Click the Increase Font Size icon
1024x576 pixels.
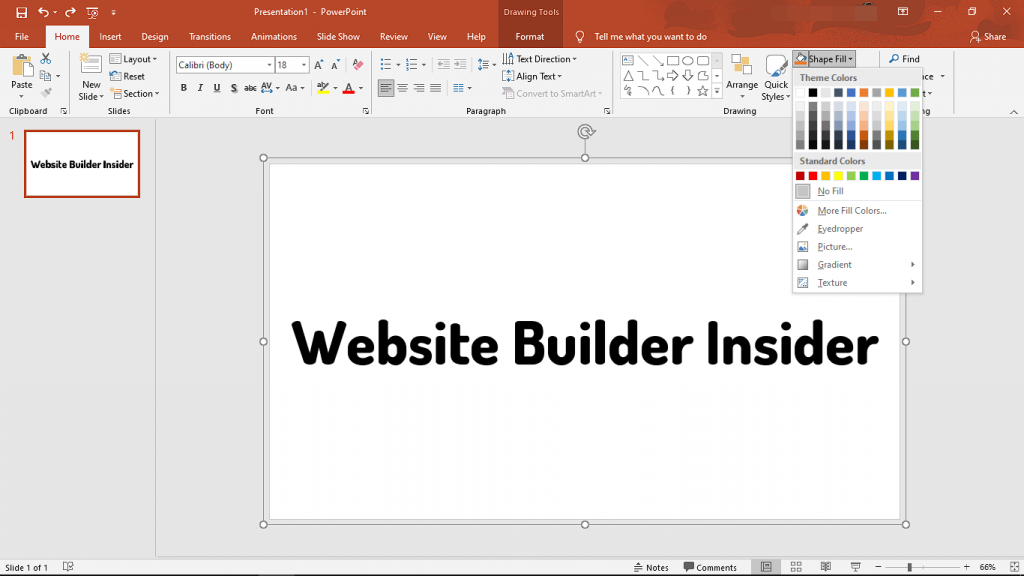click(318, 63)
